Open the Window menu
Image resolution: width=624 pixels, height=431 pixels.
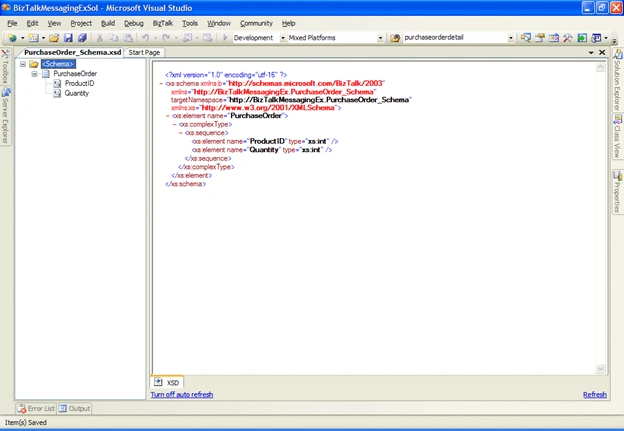pos(219,23)
